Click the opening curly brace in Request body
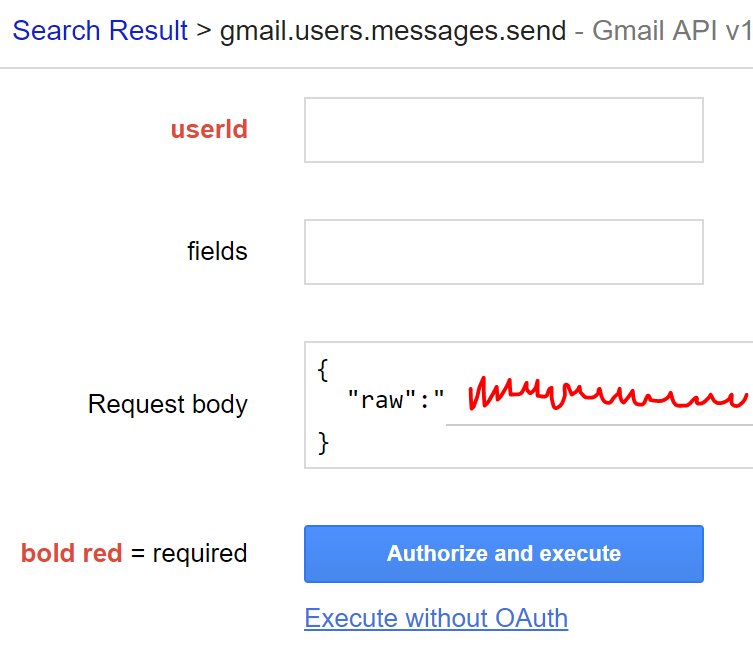The width and height of the screenshot is (753, 663). pos(323,370)
